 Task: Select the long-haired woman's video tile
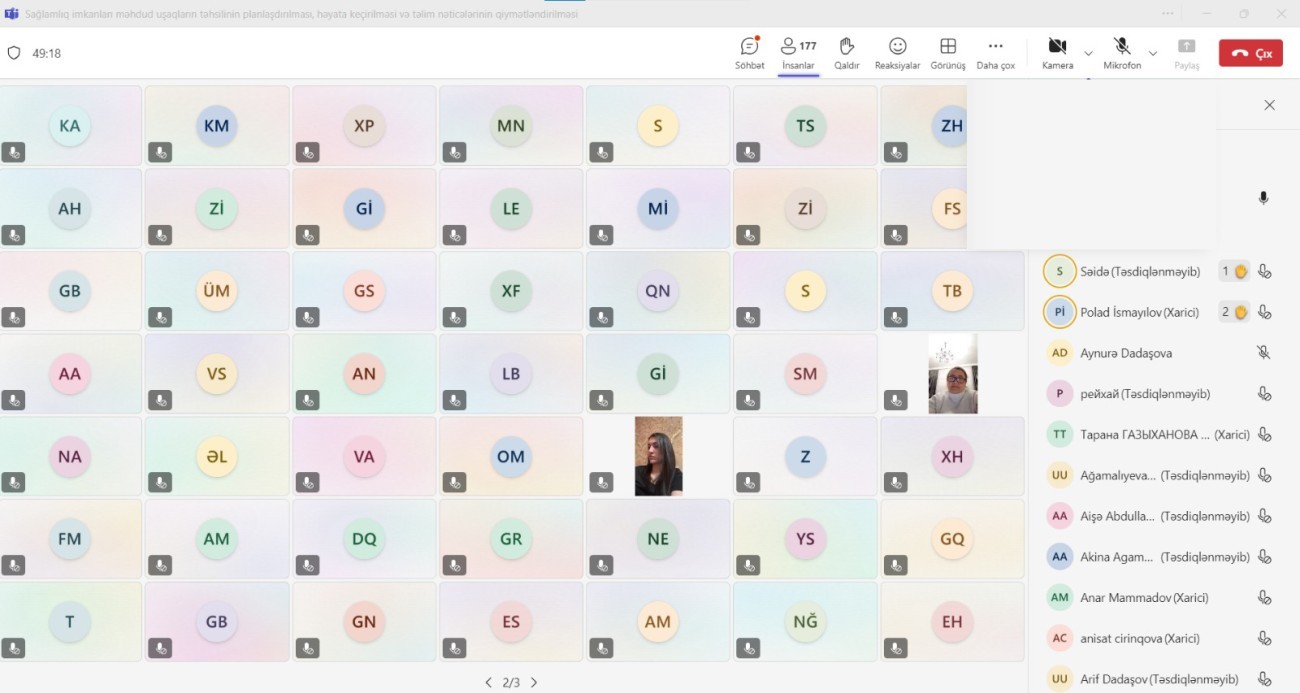[658, 457]
